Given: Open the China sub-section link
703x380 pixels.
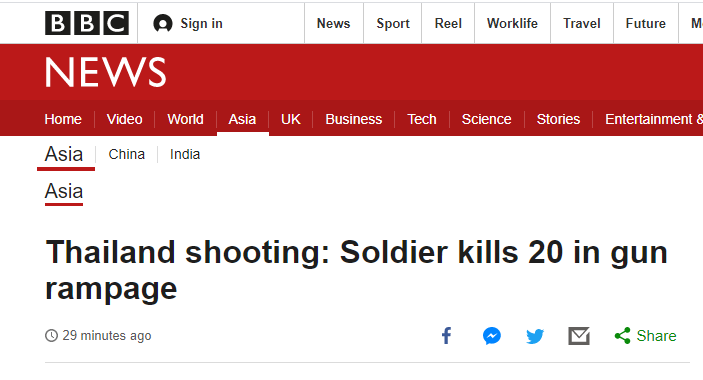Looking at the screenshot, I should [x=126, y=154].
